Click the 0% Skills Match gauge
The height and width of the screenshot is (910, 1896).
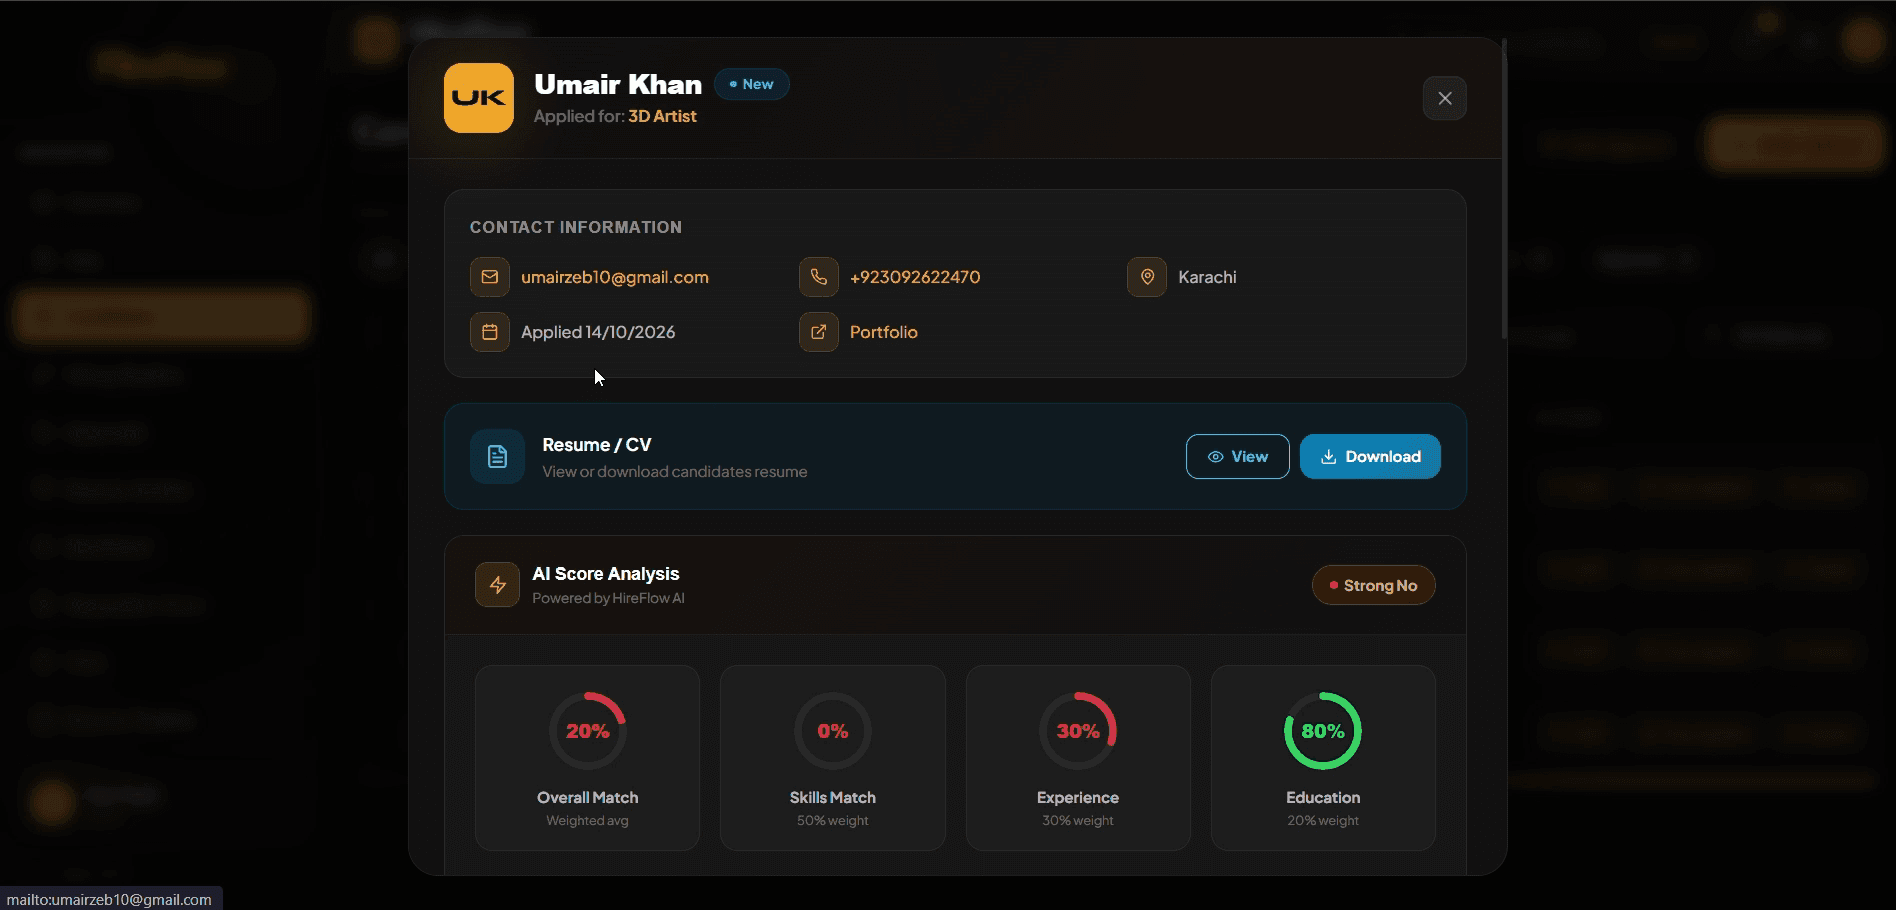833,731
